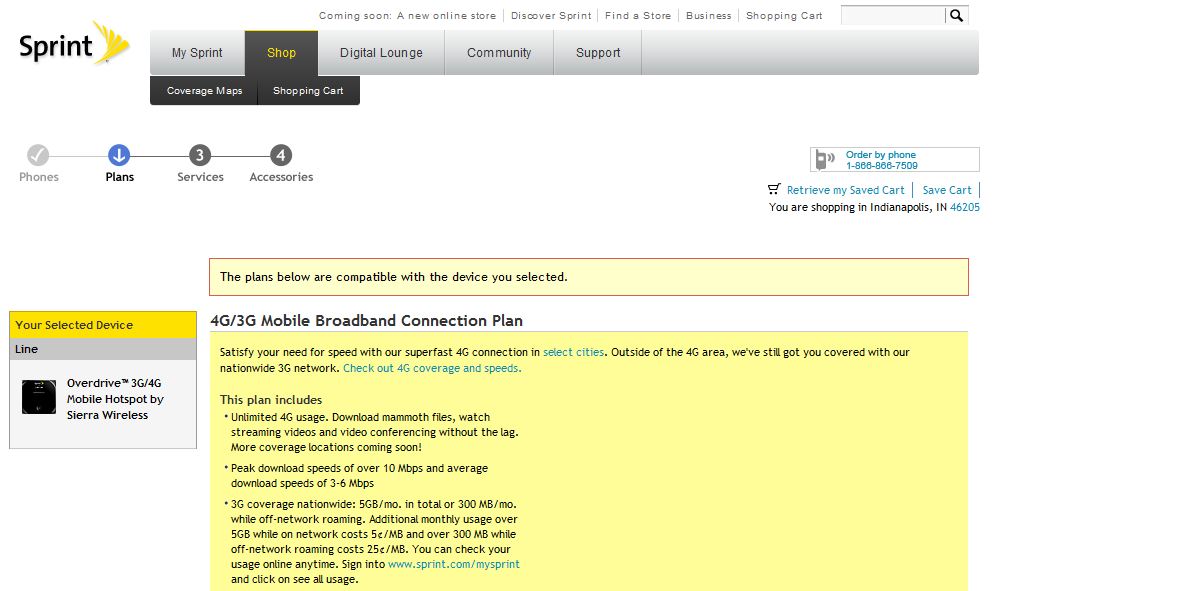This screenshot has width=1188, height=591.
Task: Change the 46205 ZIP code link
Action: point(964,208)
